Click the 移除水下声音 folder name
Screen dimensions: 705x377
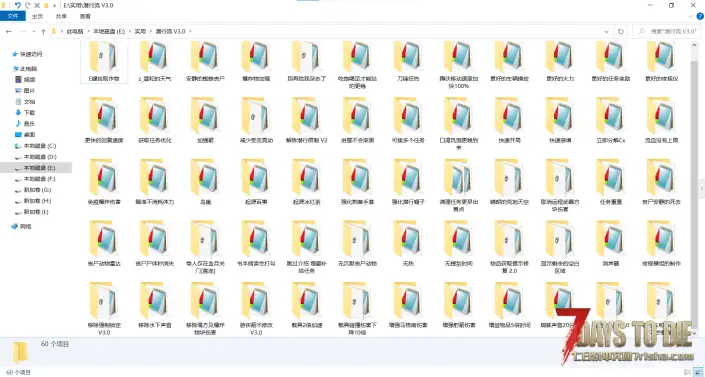154,325
